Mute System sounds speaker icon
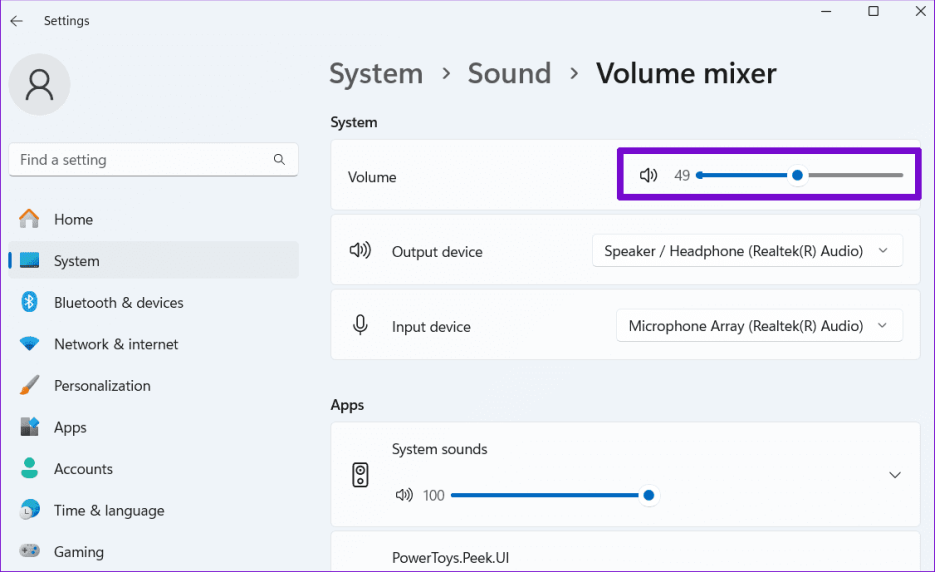The height and width of the screenshot is (572, 935). click(x=404, y=495)
